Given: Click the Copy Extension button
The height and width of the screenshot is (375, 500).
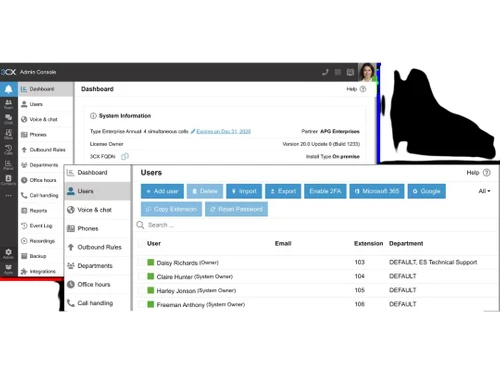Looking at the screenshot, I should tap(171, 209).
